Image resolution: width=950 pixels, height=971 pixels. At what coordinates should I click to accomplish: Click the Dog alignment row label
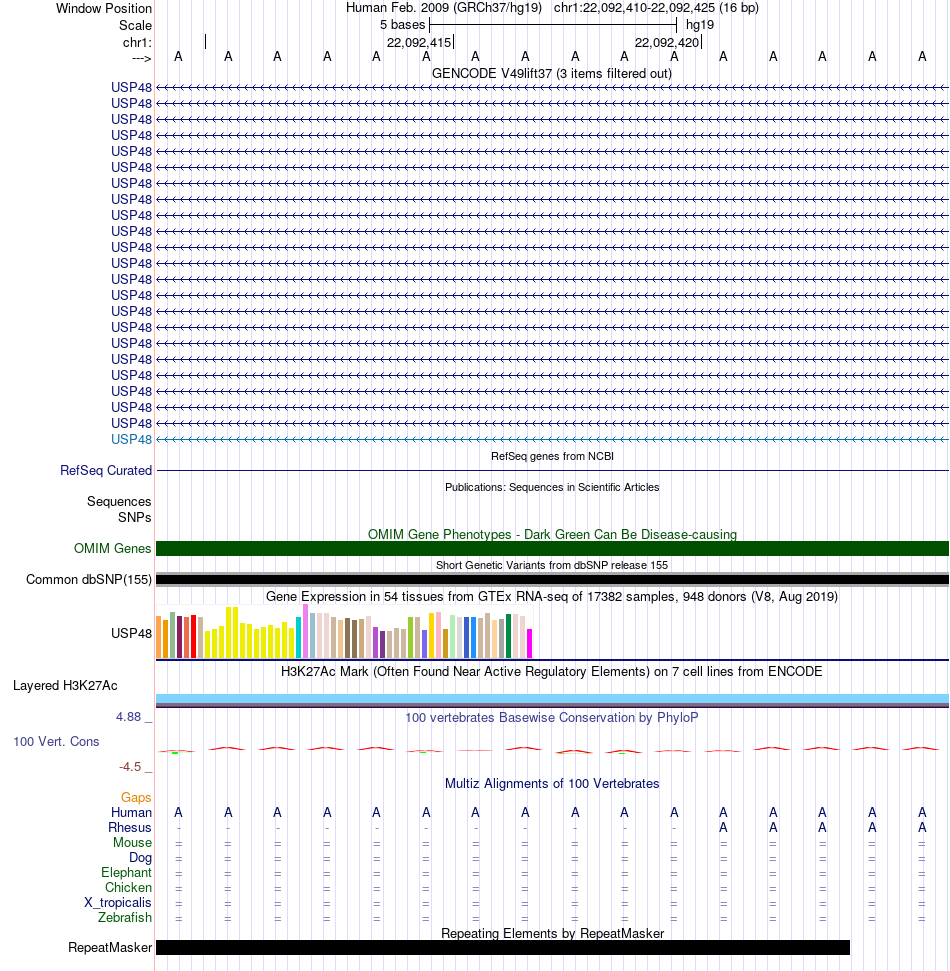(141, 858)
